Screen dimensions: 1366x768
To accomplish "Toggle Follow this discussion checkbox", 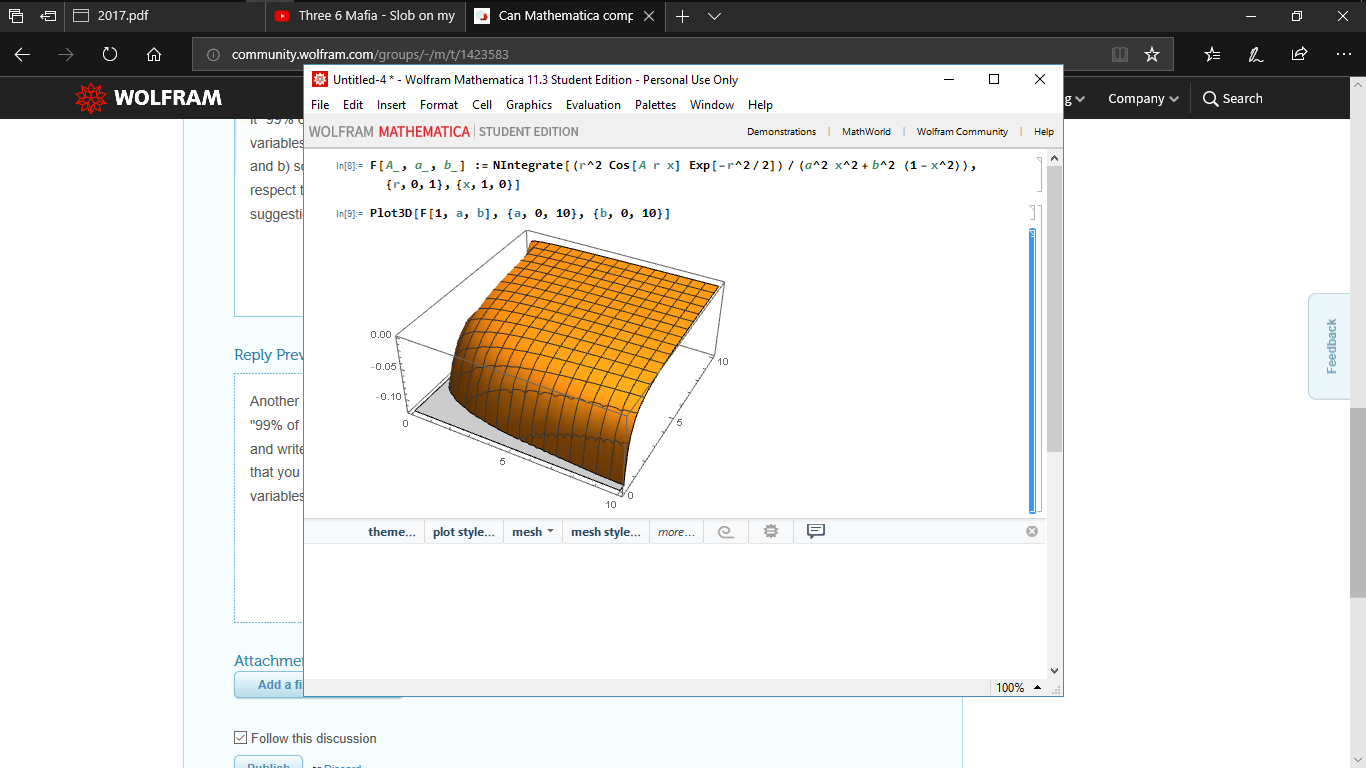I will pyautogui.click(x=240, y=738).
